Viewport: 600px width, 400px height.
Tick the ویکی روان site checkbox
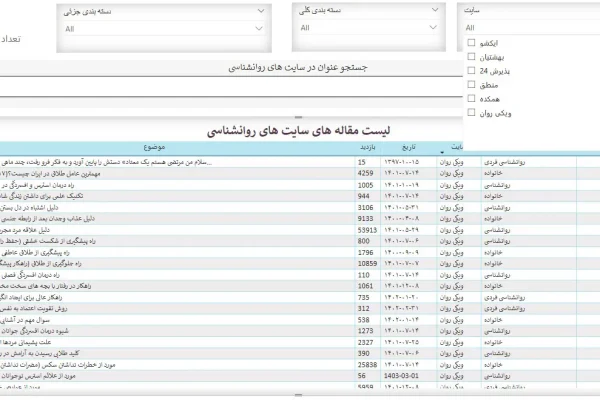pos(471,112)
